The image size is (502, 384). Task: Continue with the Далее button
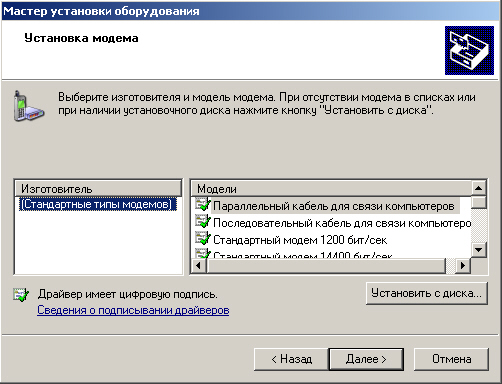(366, 359)
